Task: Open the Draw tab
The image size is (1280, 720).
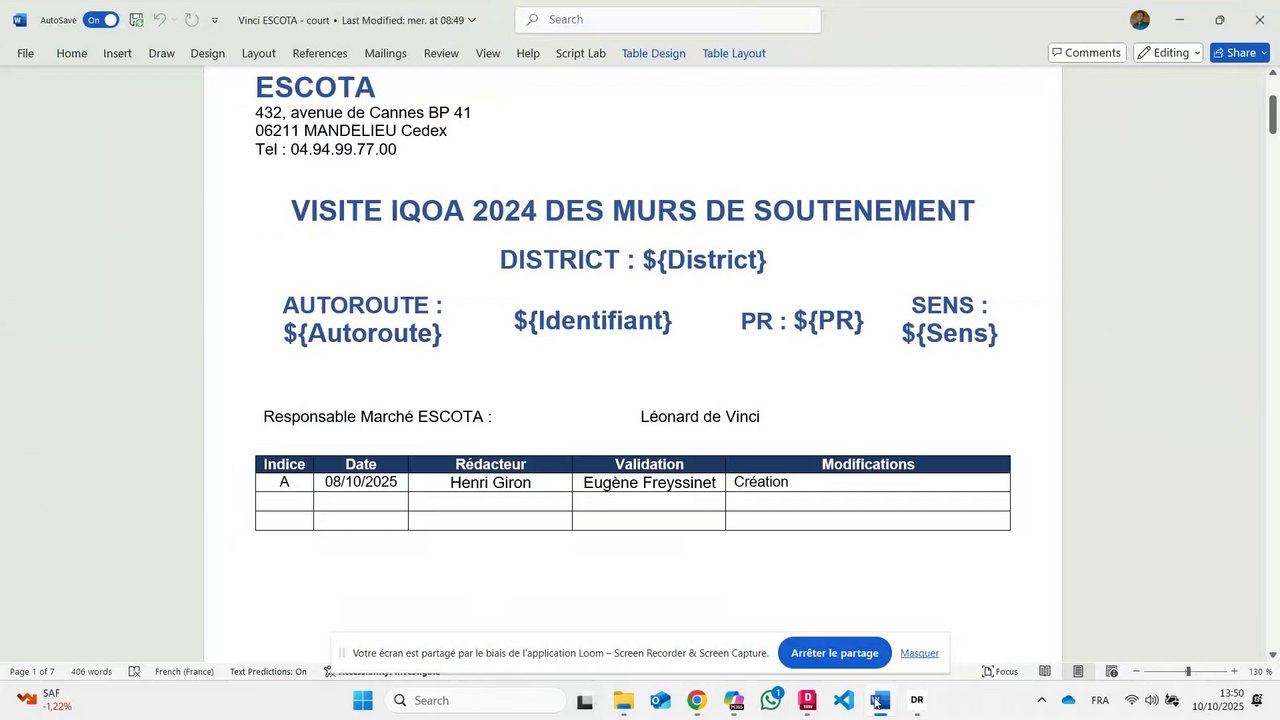Action: tap(162, 53)
